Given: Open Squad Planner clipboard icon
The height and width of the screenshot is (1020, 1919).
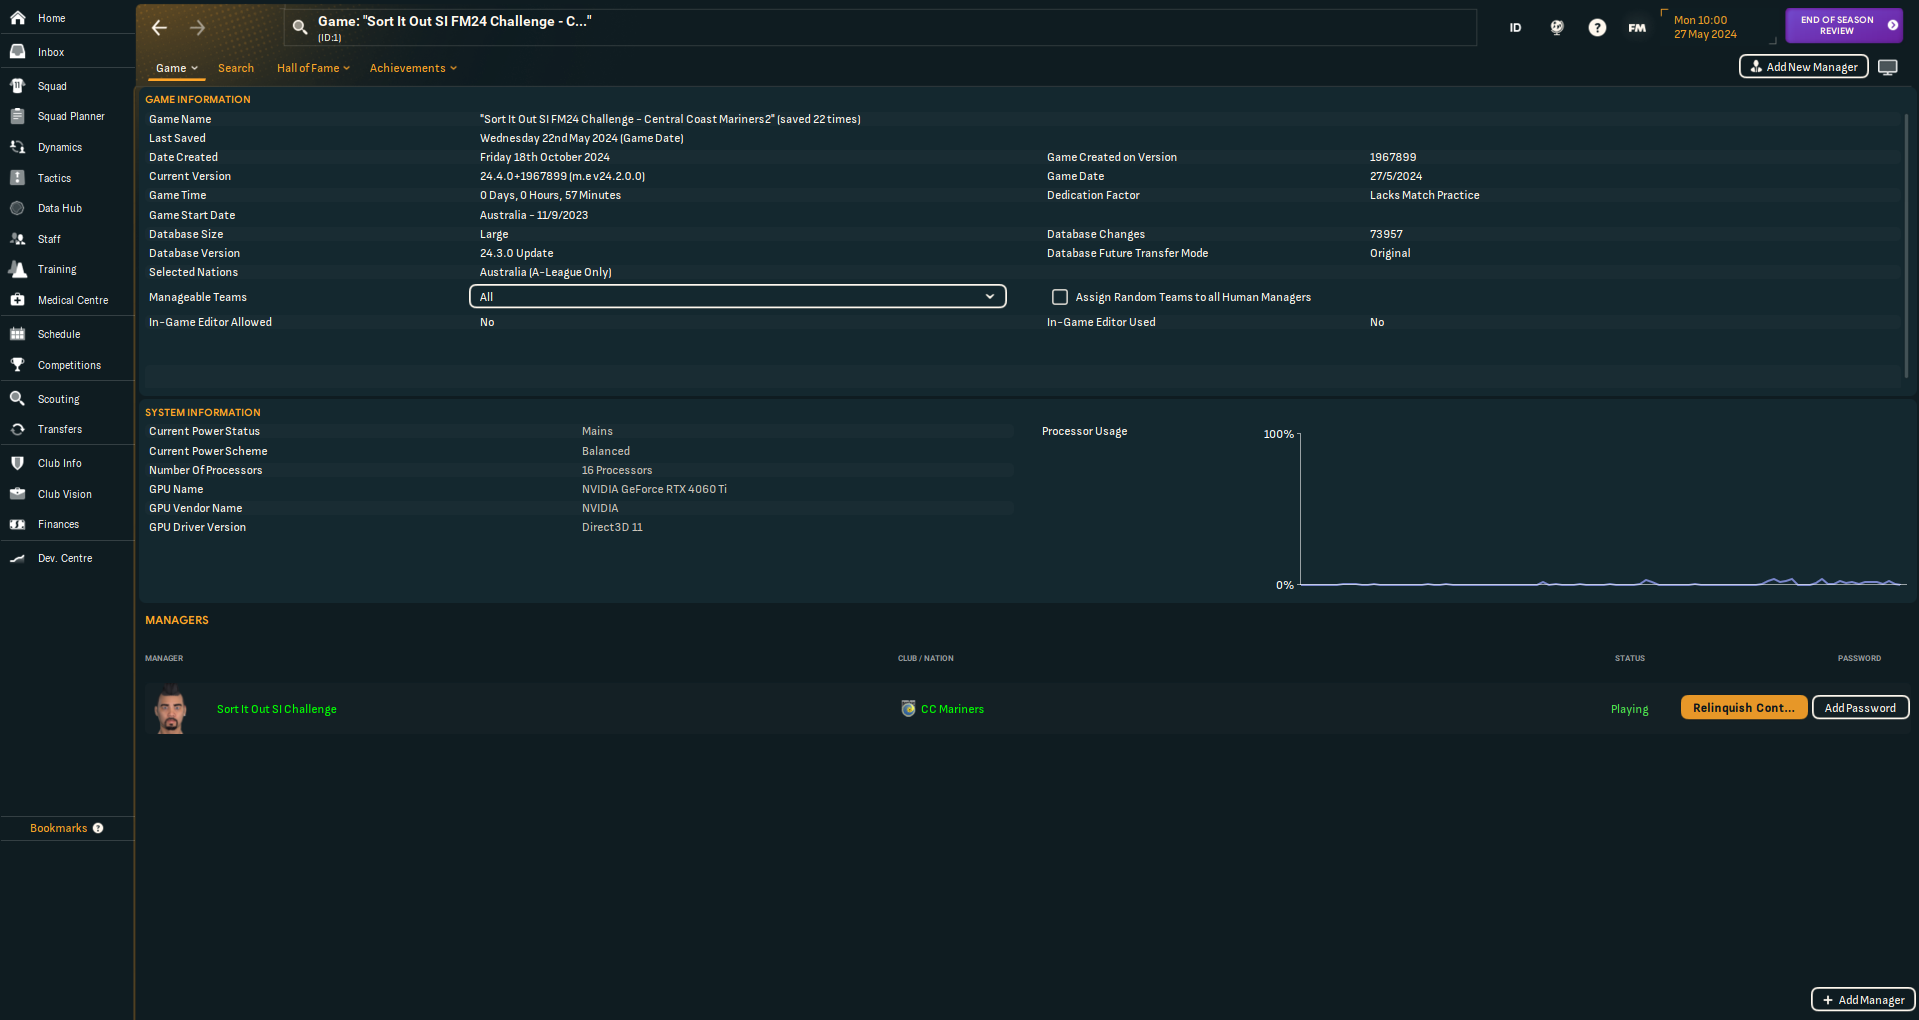Looking at the screenshot, I should tap(17, 116).
